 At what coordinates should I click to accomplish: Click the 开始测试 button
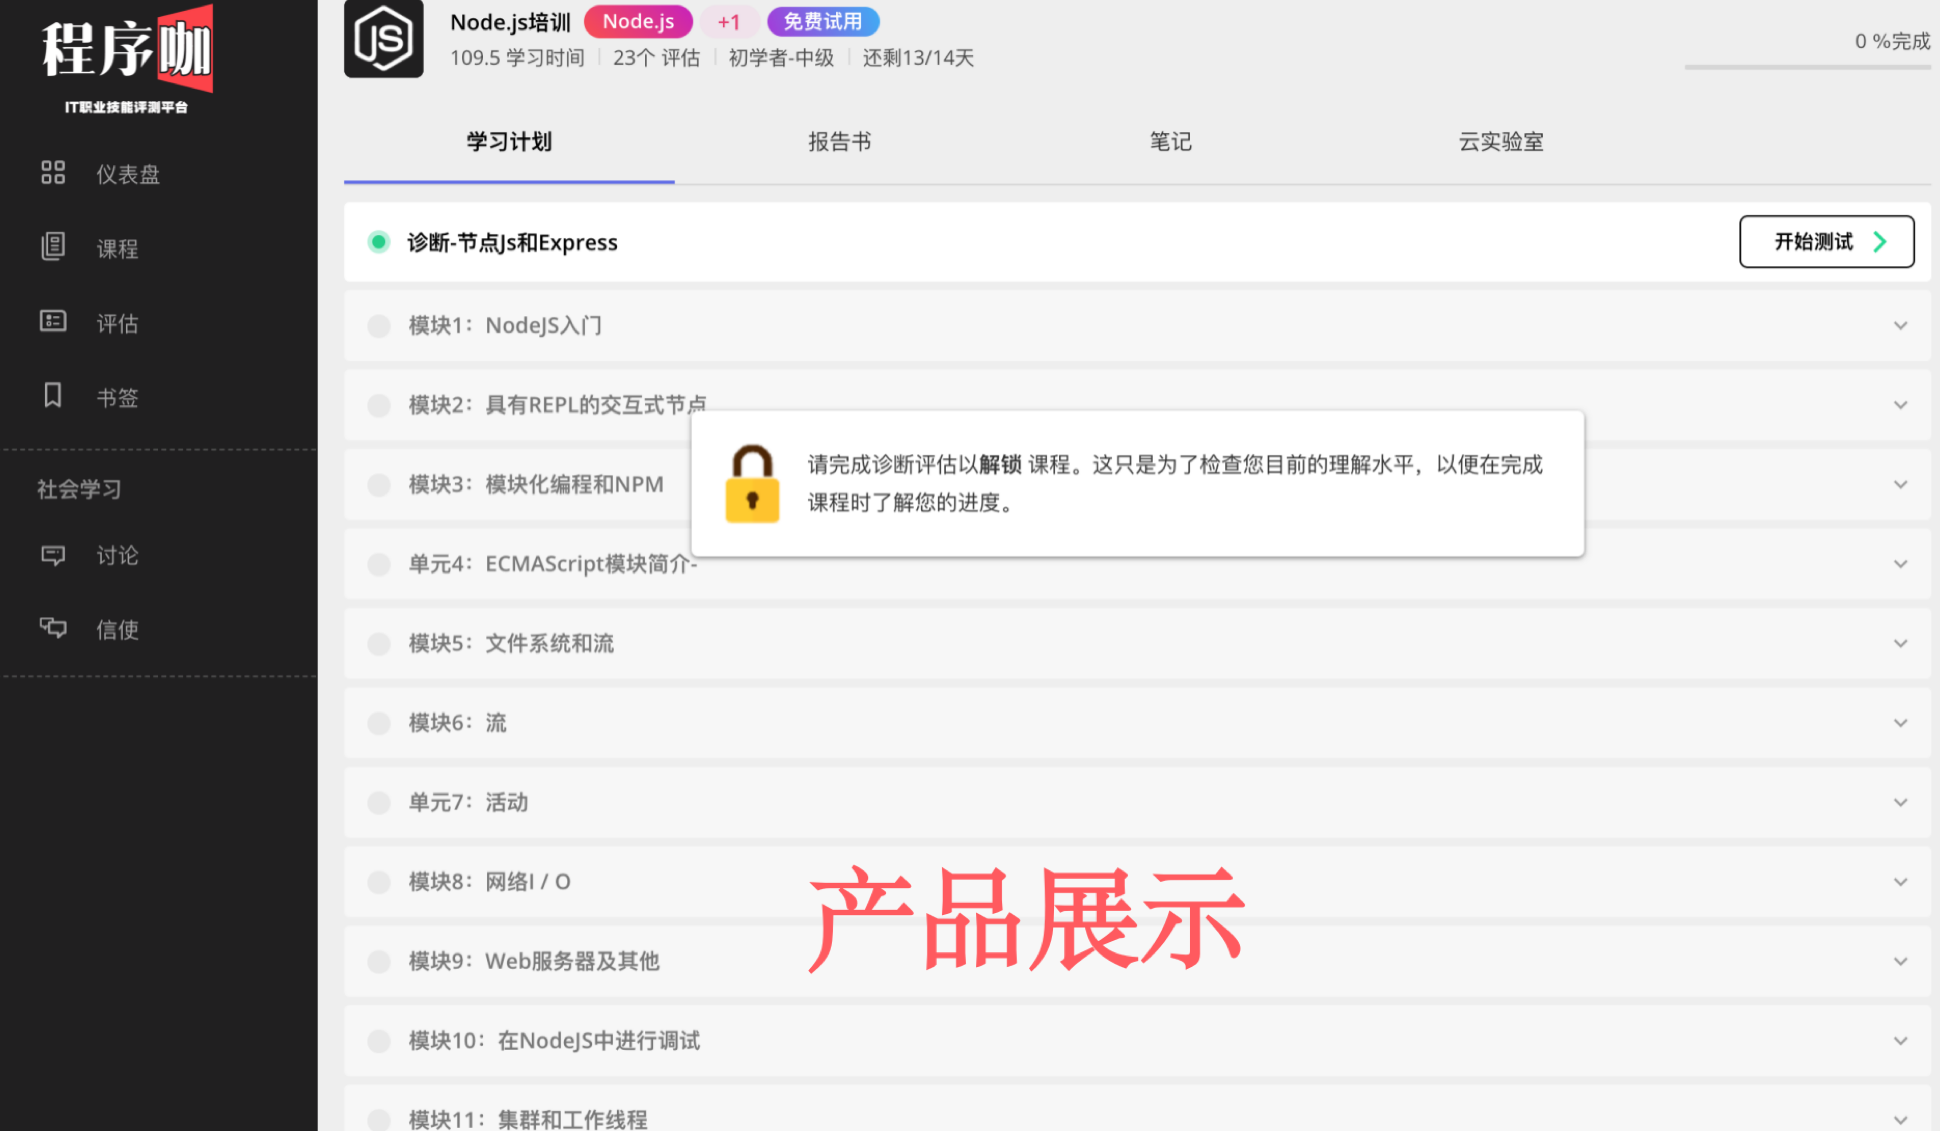1826,242
